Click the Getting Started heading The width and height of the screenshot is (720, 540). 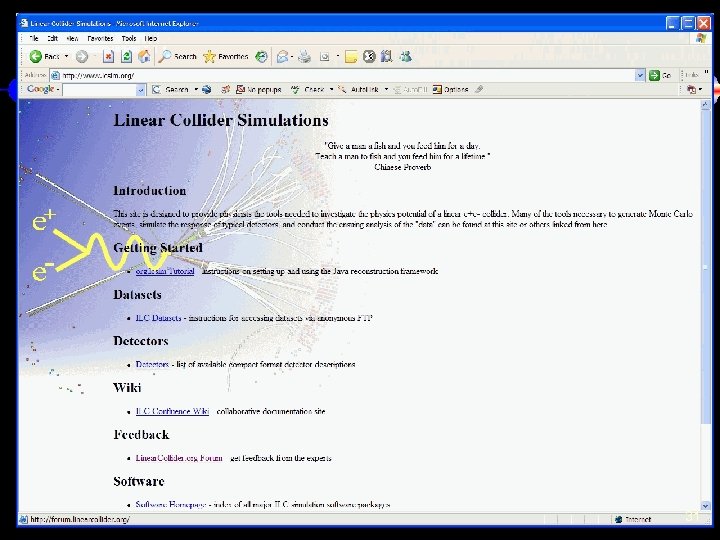tap(158, 248)
